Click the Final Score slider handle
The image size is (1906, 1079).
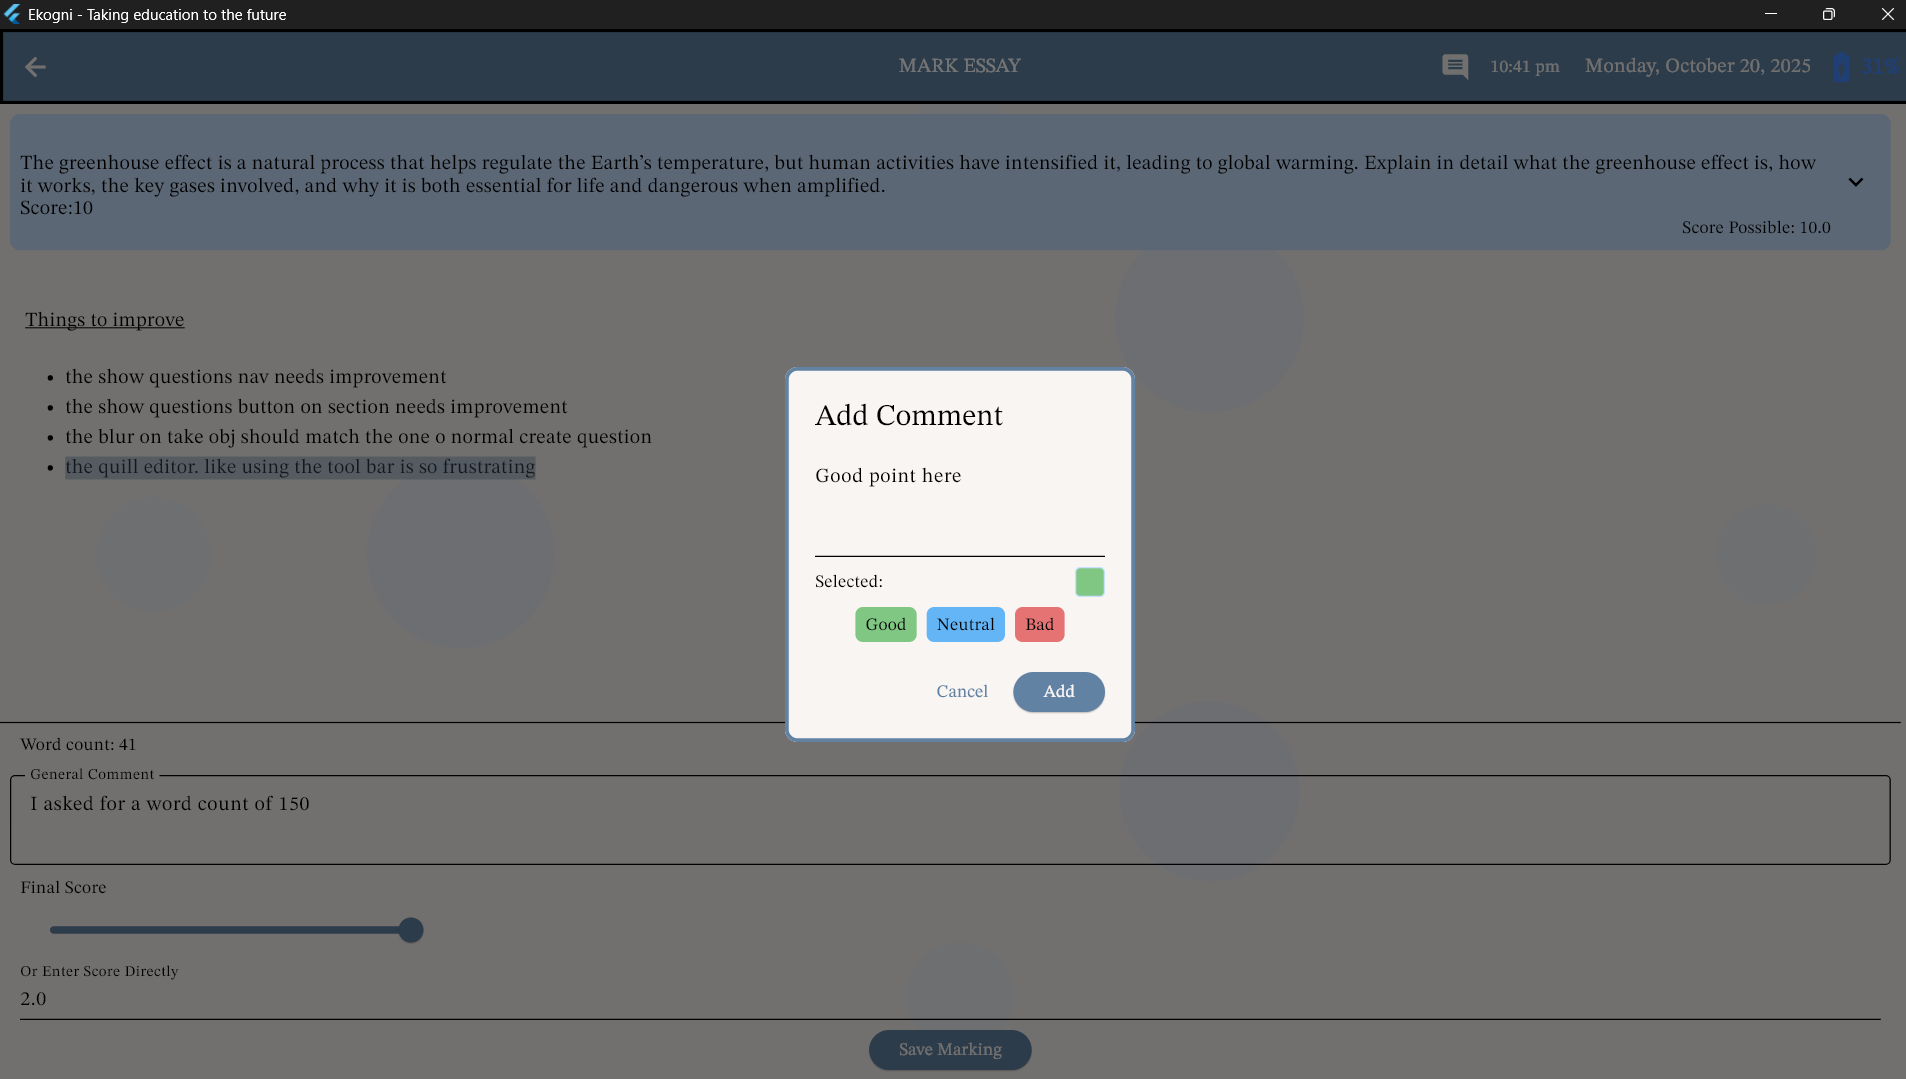[411, 930]
